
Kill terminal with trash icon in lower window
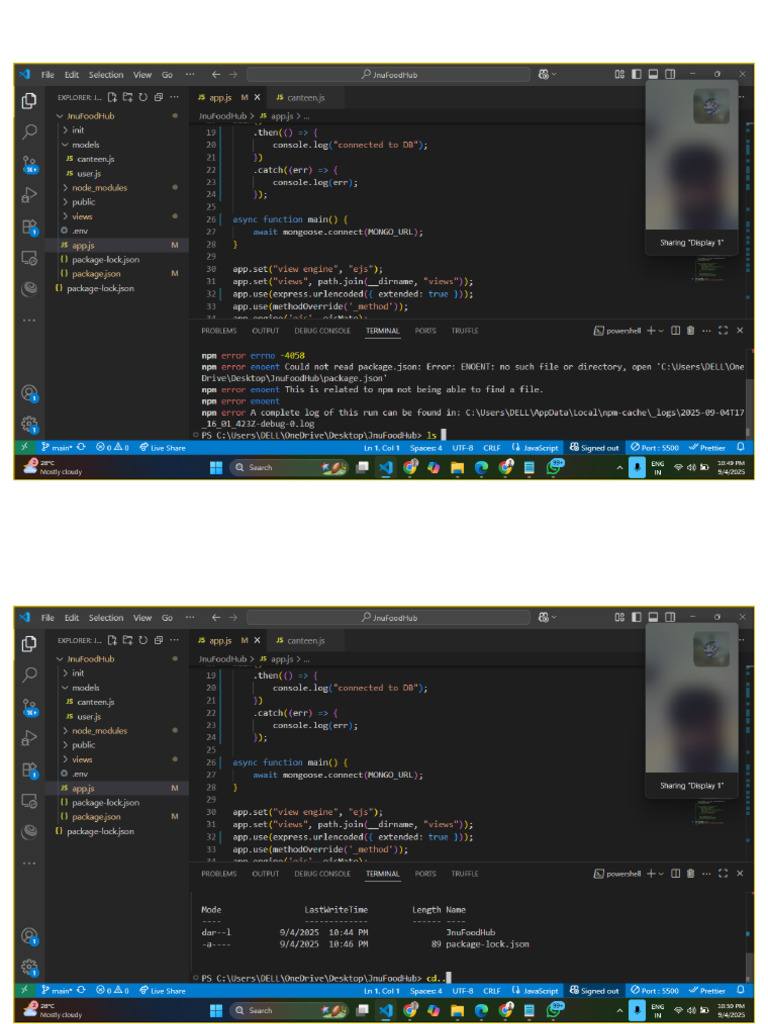pyautogui.click(x=690, y=873)
